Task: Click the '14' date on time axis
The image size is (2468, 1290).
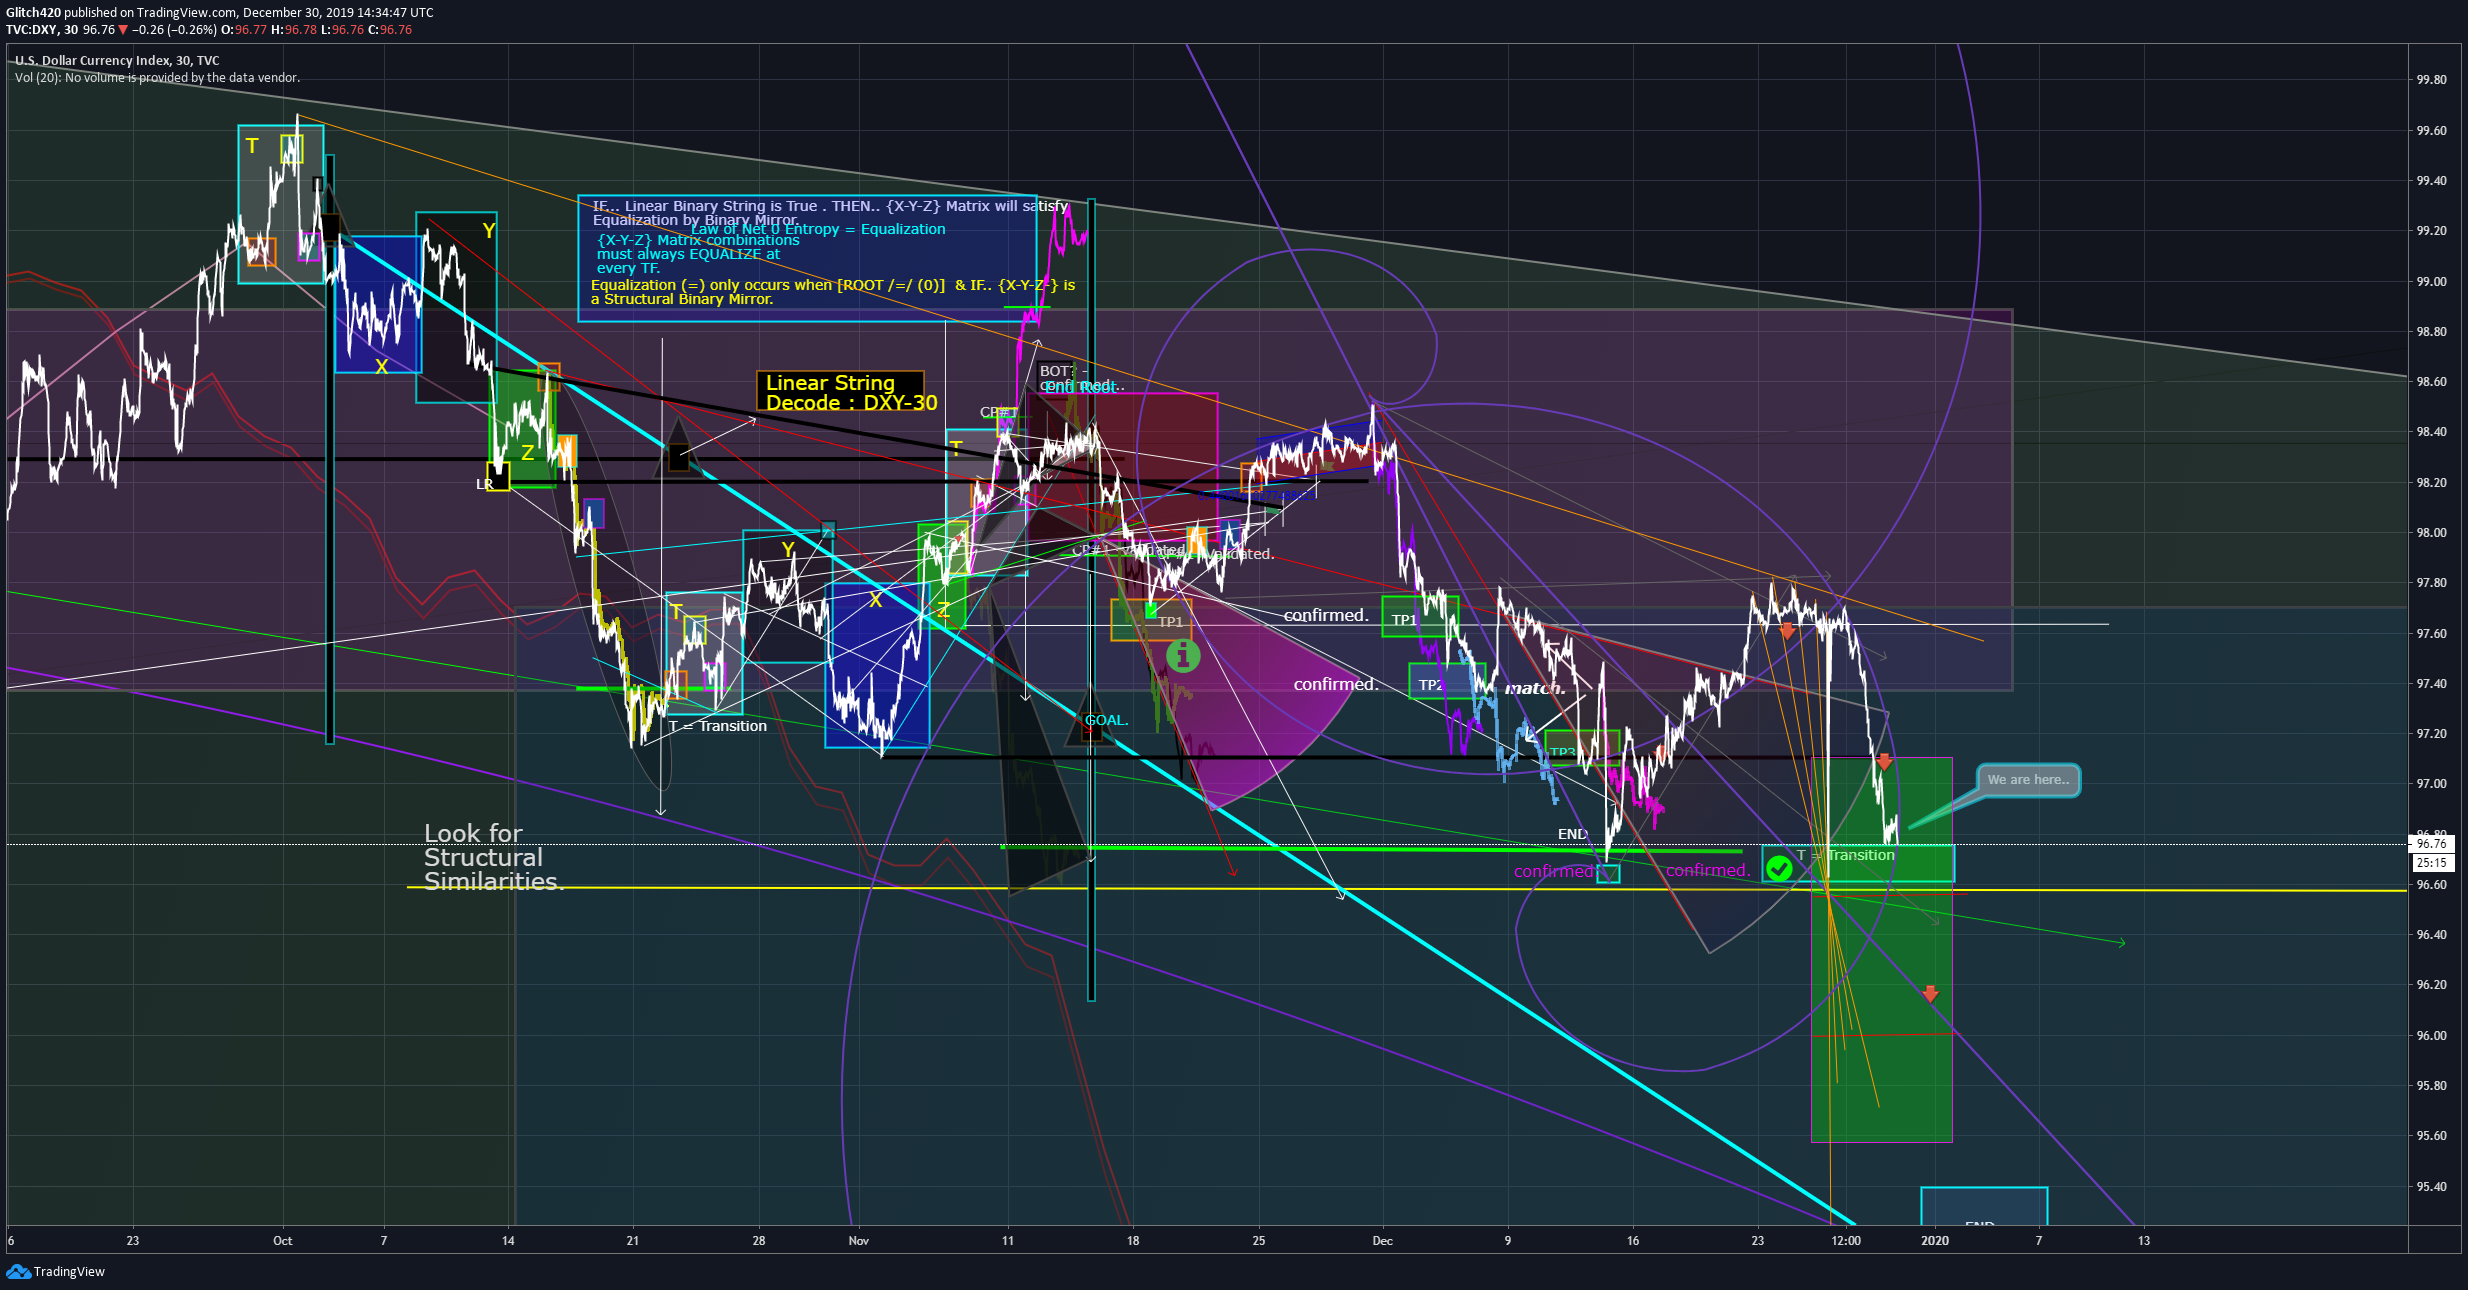Action: coord(508,1241)
